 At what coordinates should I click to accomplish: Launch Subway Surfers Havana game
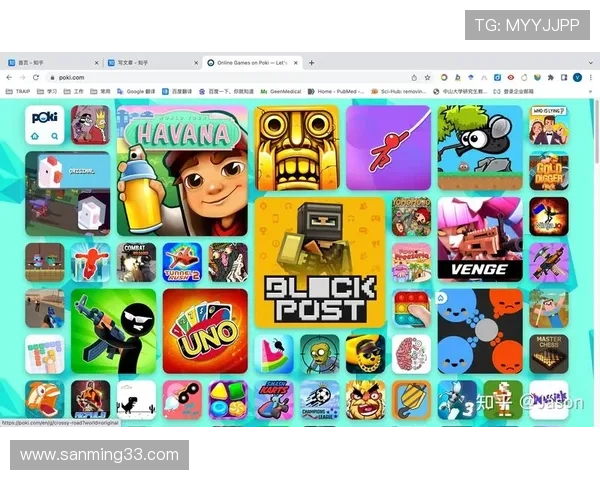(x=183, y=171)
